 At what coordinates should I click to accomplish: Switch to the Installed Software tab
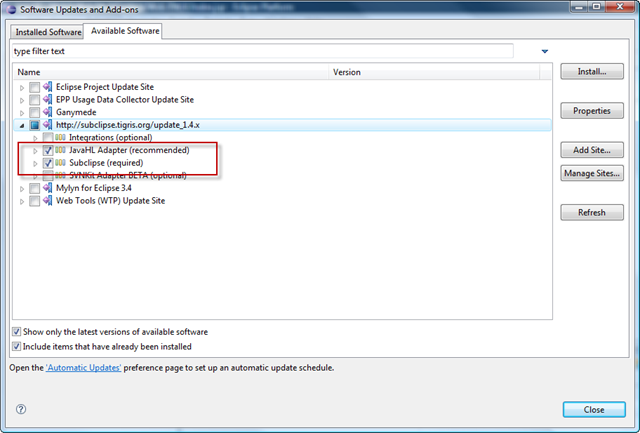48,32
